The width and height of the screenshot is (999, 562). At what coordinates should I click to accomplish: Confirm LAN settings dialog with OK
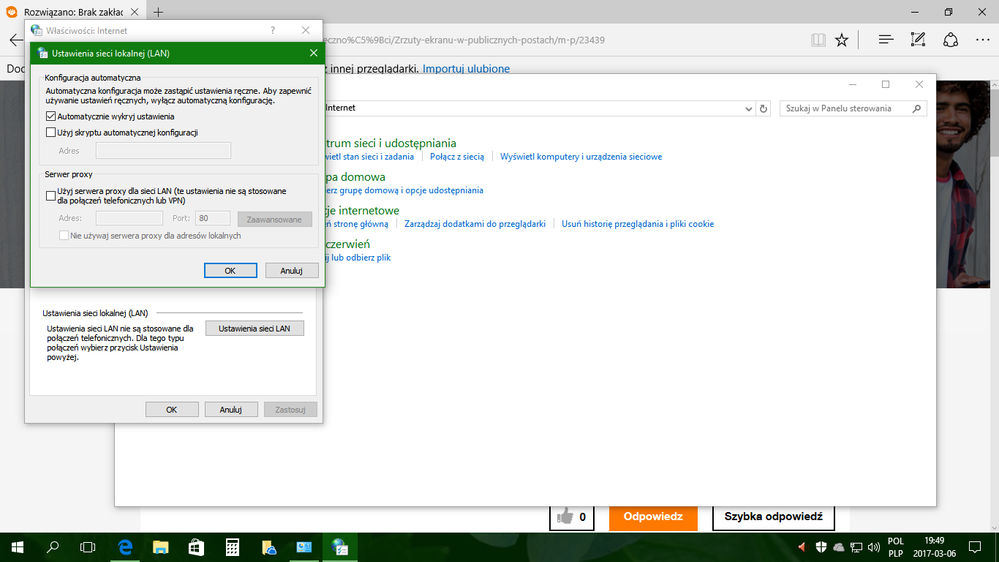tap(231, 271)
